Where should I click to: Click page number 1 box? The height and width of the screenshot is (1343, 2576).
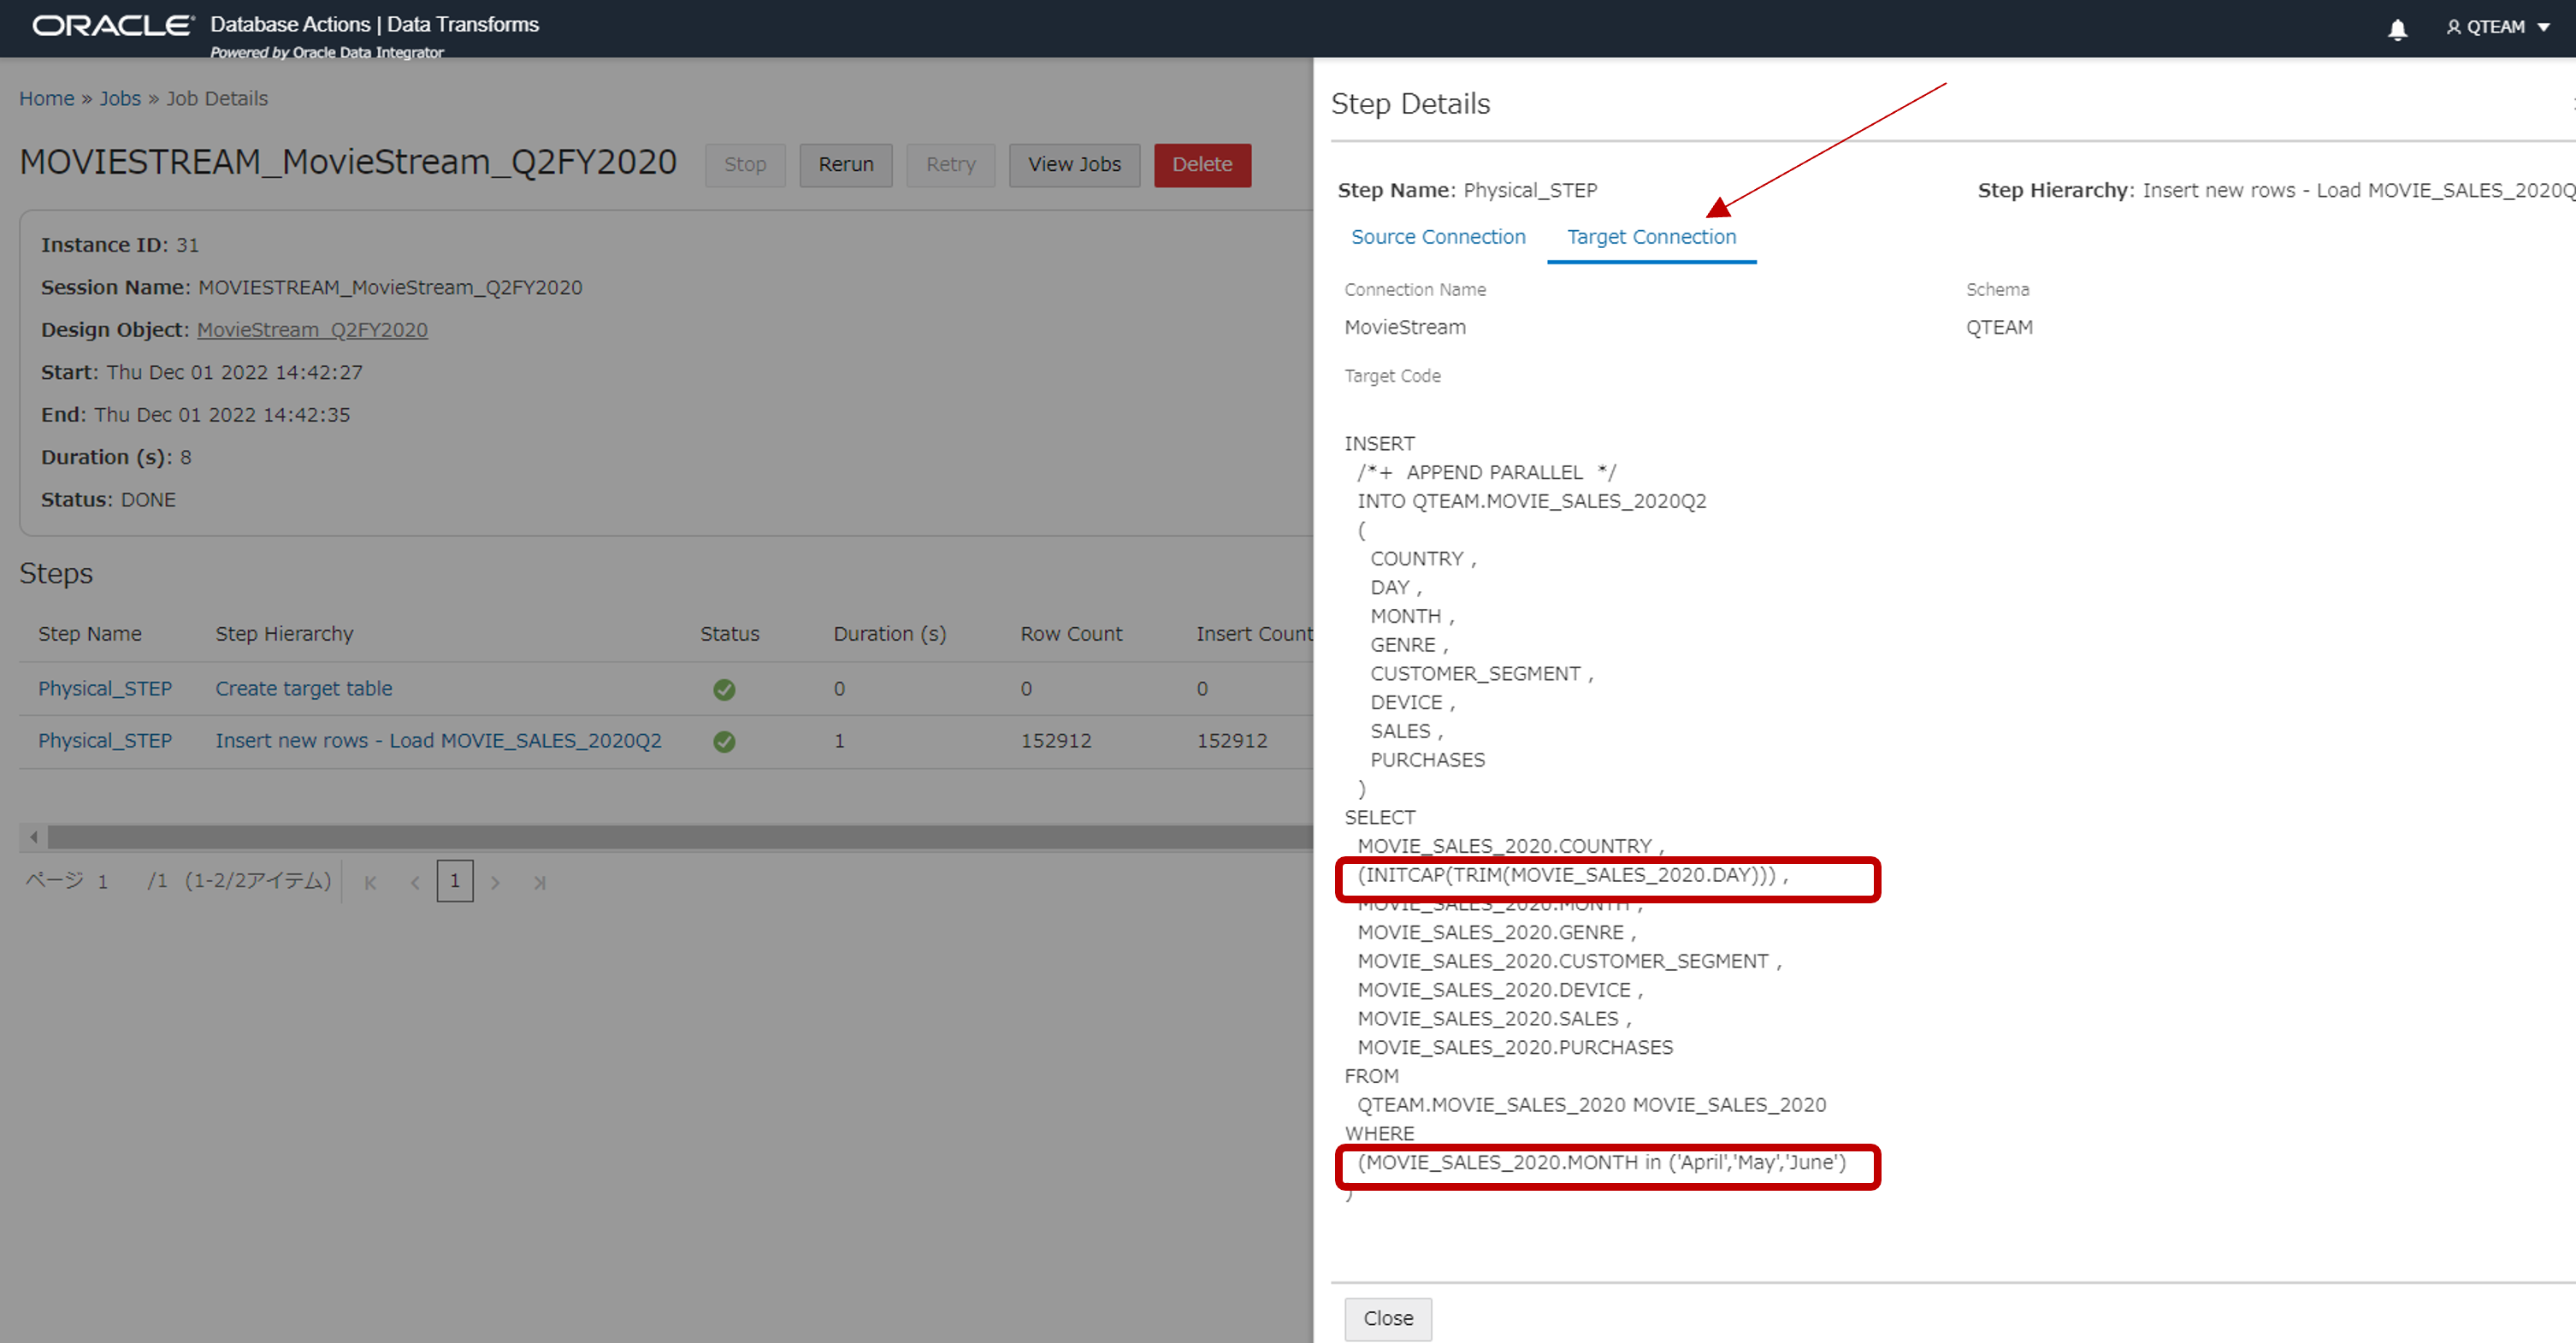454,881
